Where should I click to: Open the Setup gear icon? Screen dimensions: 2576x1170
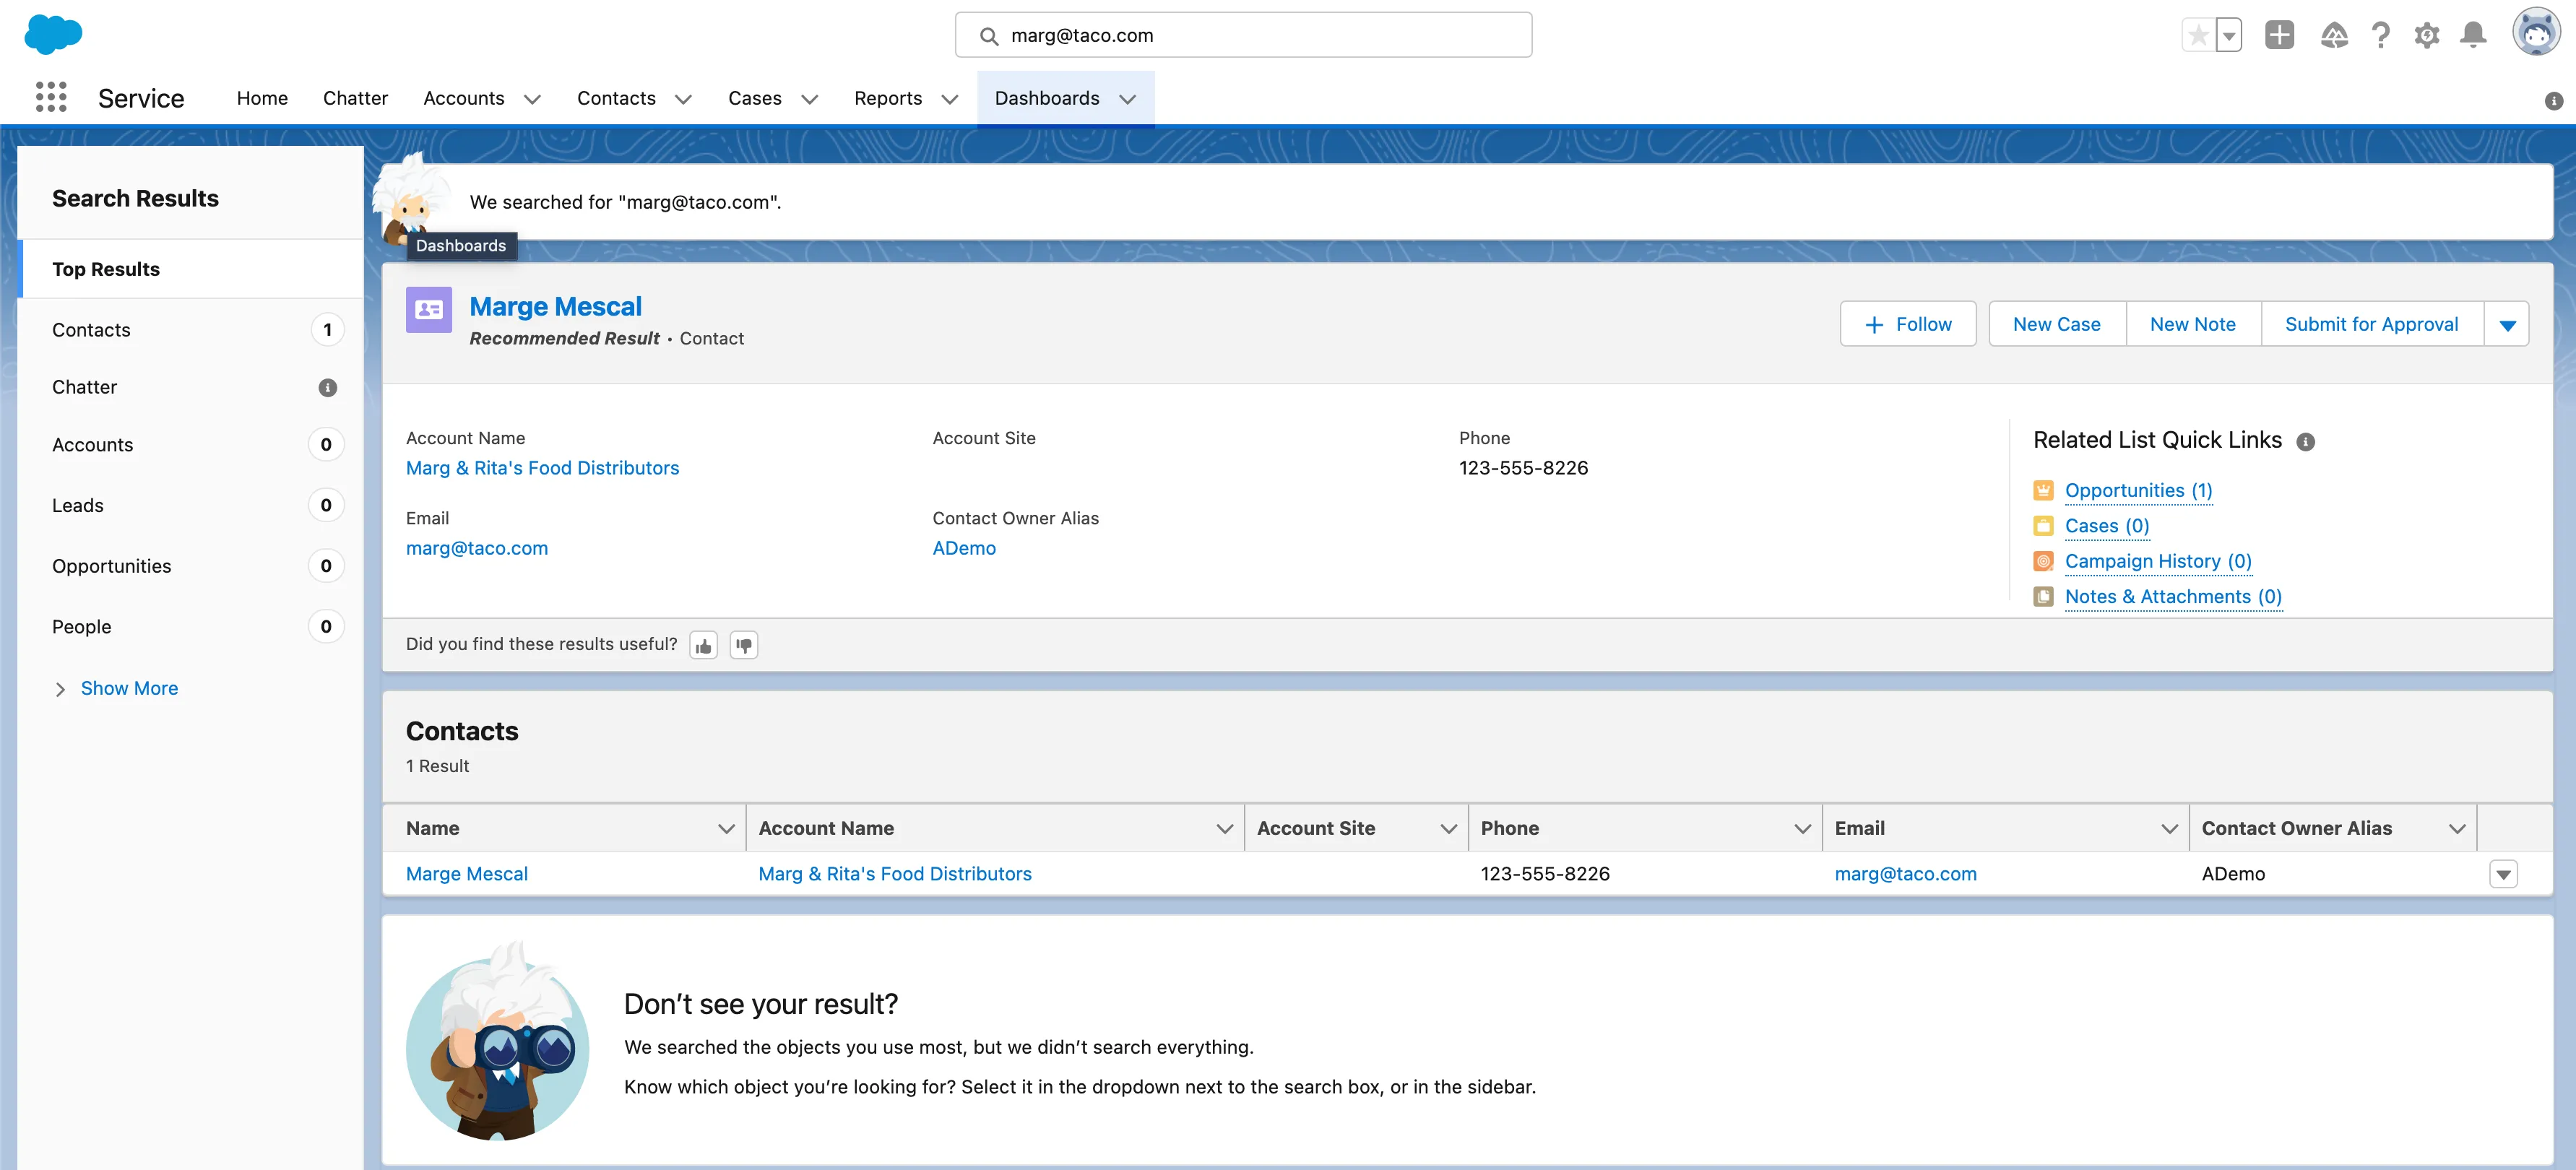2427,35
